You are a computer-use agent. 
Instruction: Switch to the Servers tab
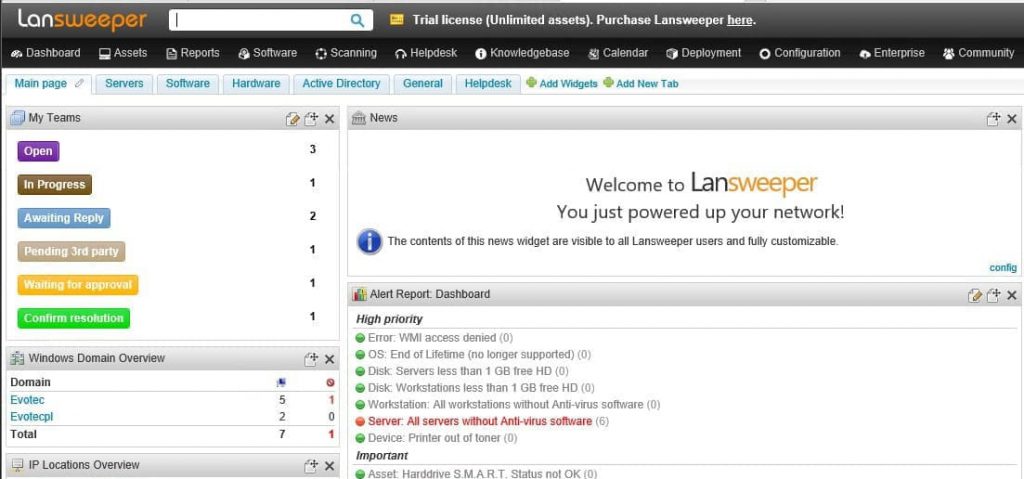click(124, 84)
